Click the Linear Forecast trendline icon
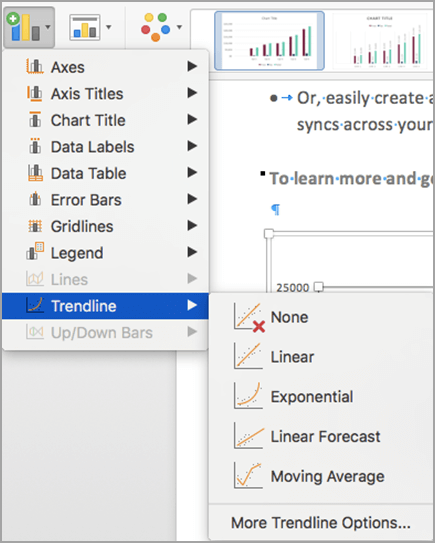This screenshot has width=435, height=543. [248, 435]
